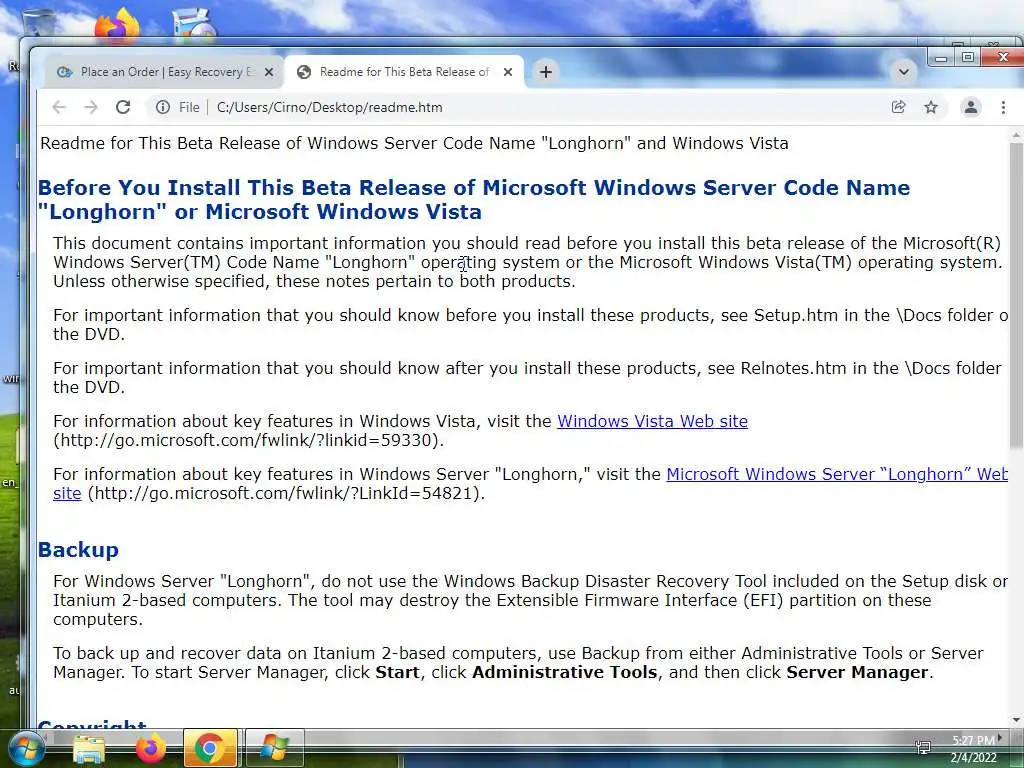This screenshot has height=768, width=1024.
Task: Close the Readme tab
Action: 507,72
